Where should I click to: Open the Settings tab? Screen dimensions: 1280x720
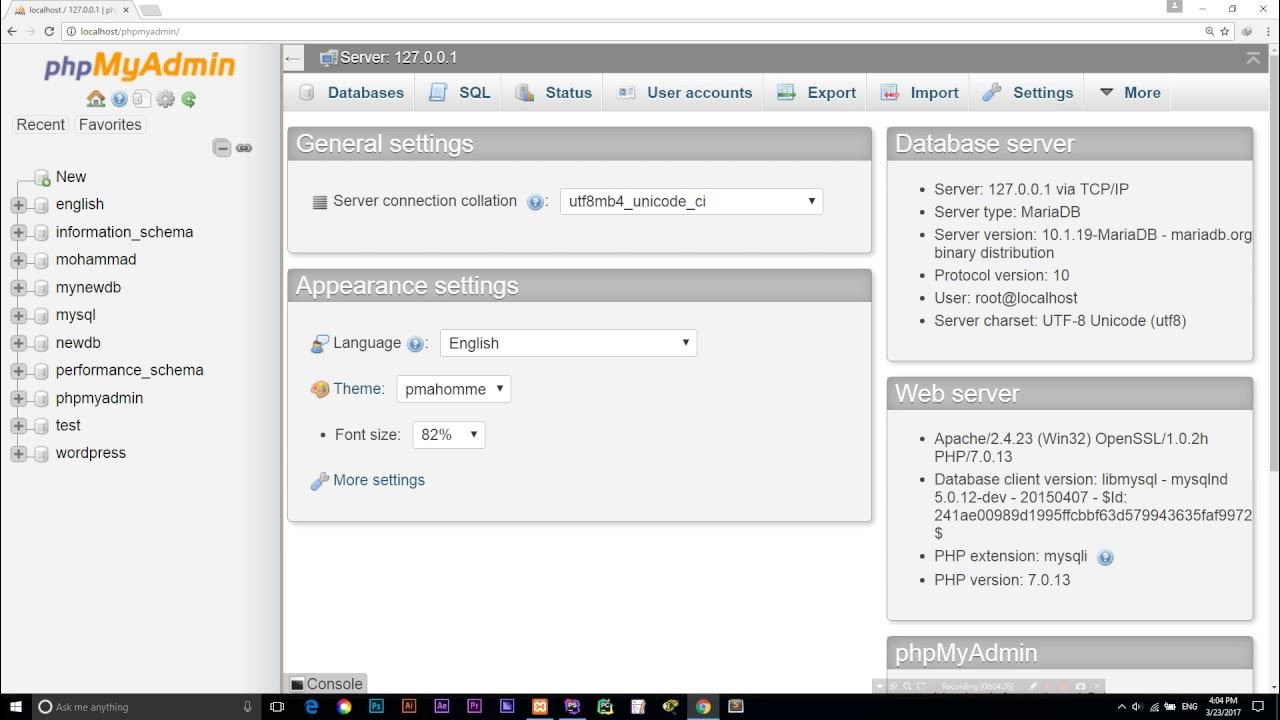tap(1028, 93)
